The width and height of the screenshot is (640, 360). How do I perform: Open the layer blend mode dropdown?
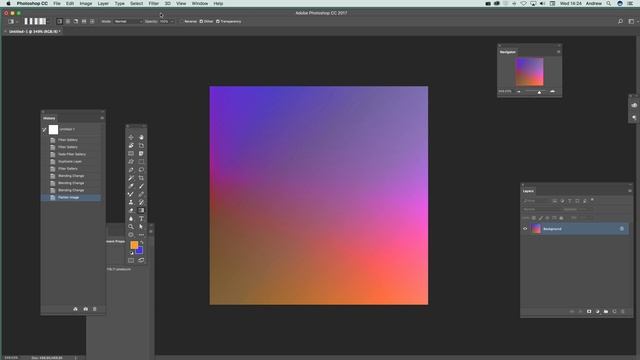(x=541, y=209)
